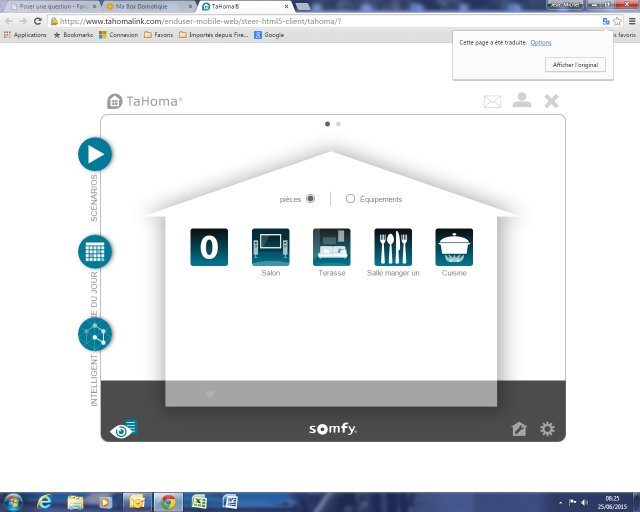
Task: Open the Scenarios play icon
Action: (x=95, y=154)
